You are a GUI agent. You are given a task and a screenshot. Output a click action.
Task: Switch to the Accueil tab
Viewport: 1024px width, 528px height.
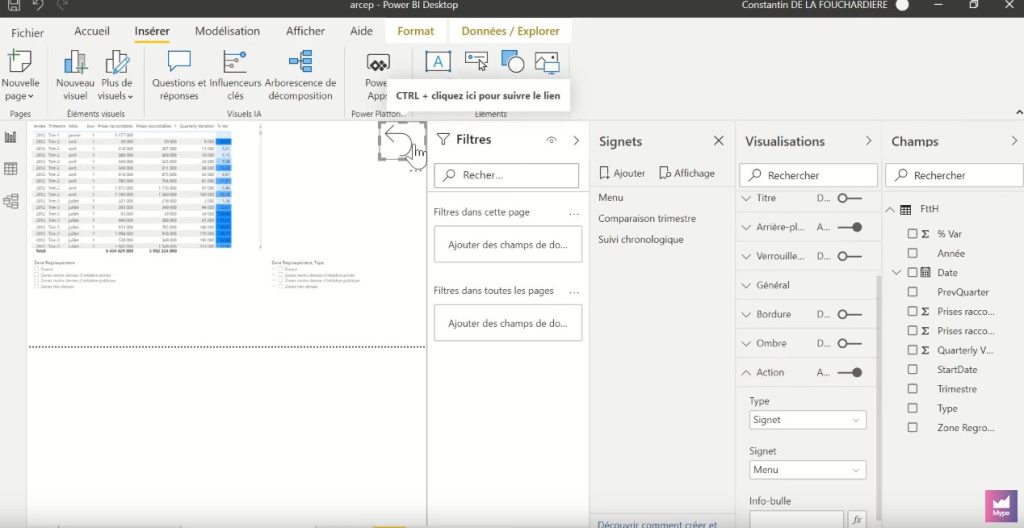click(x=91, y=31)
